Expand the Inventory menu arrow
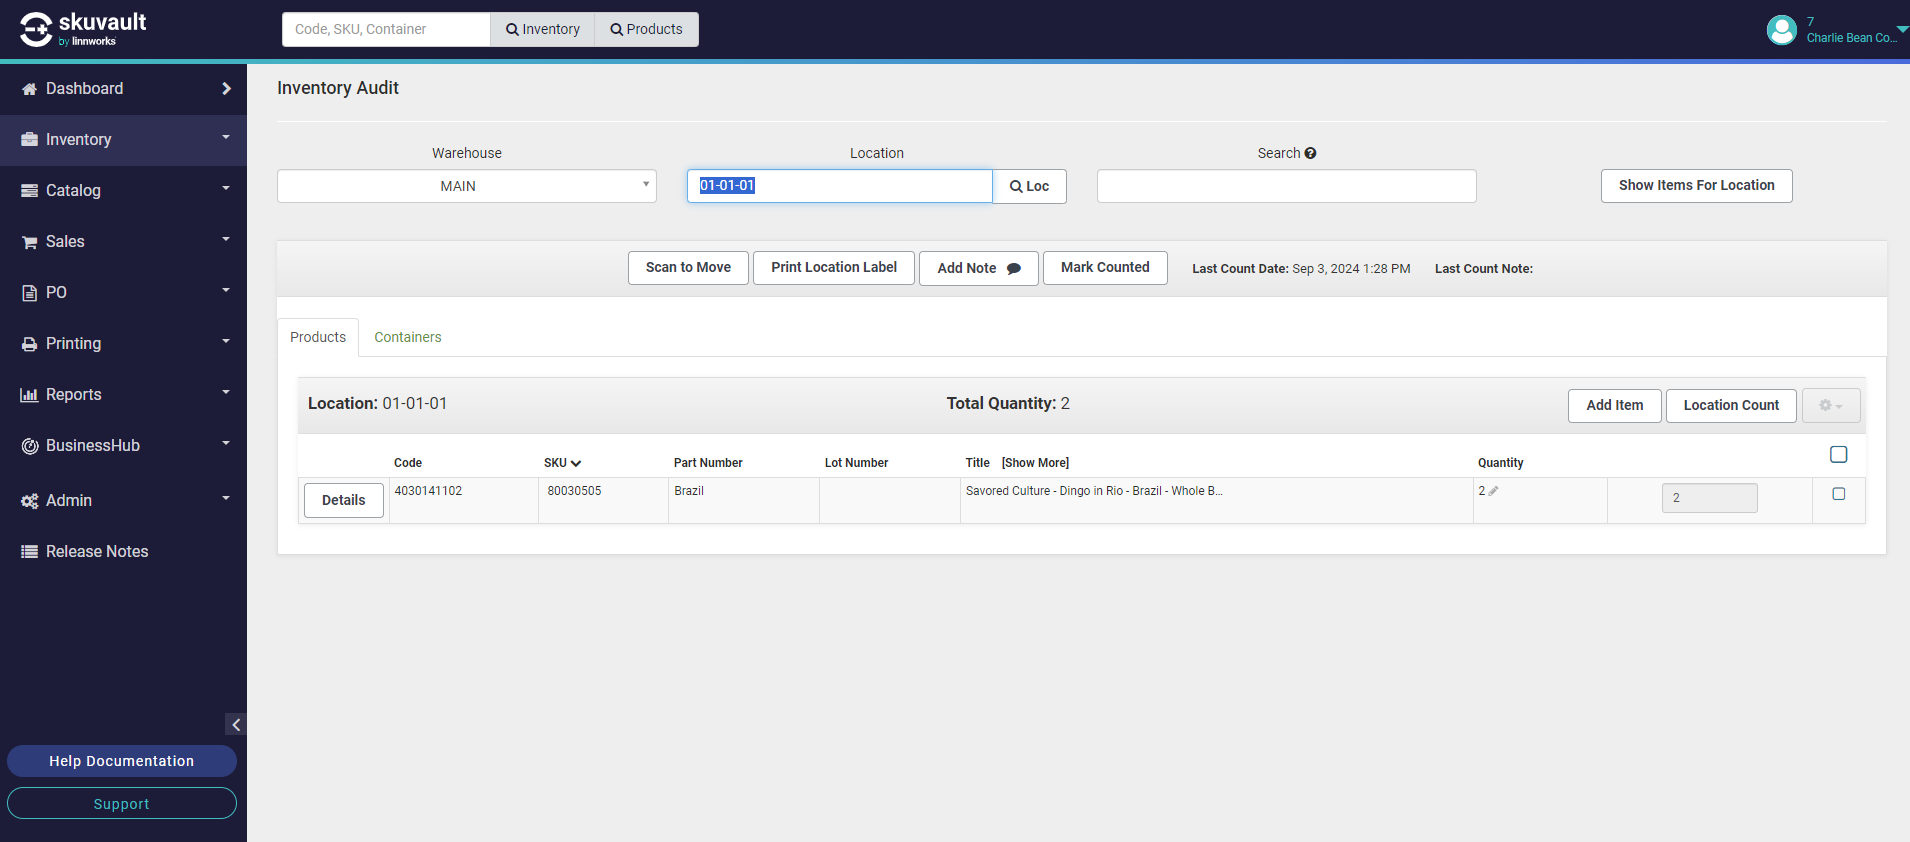 [226, 137]
